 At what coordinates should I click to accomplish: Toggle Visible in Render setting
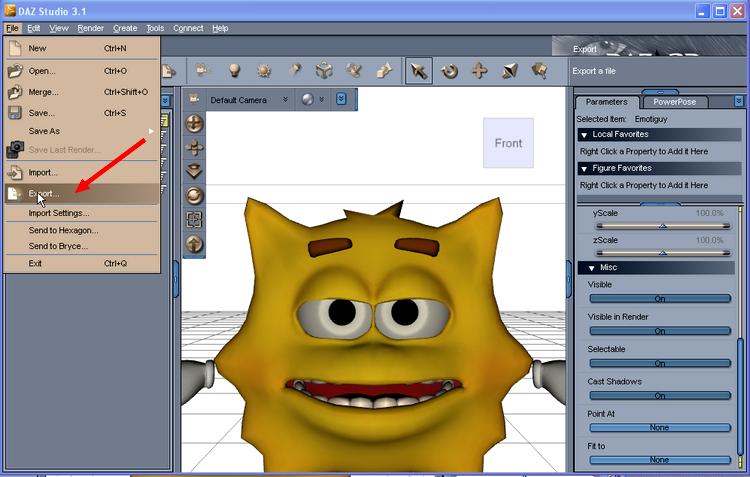(x=660, y=331)
